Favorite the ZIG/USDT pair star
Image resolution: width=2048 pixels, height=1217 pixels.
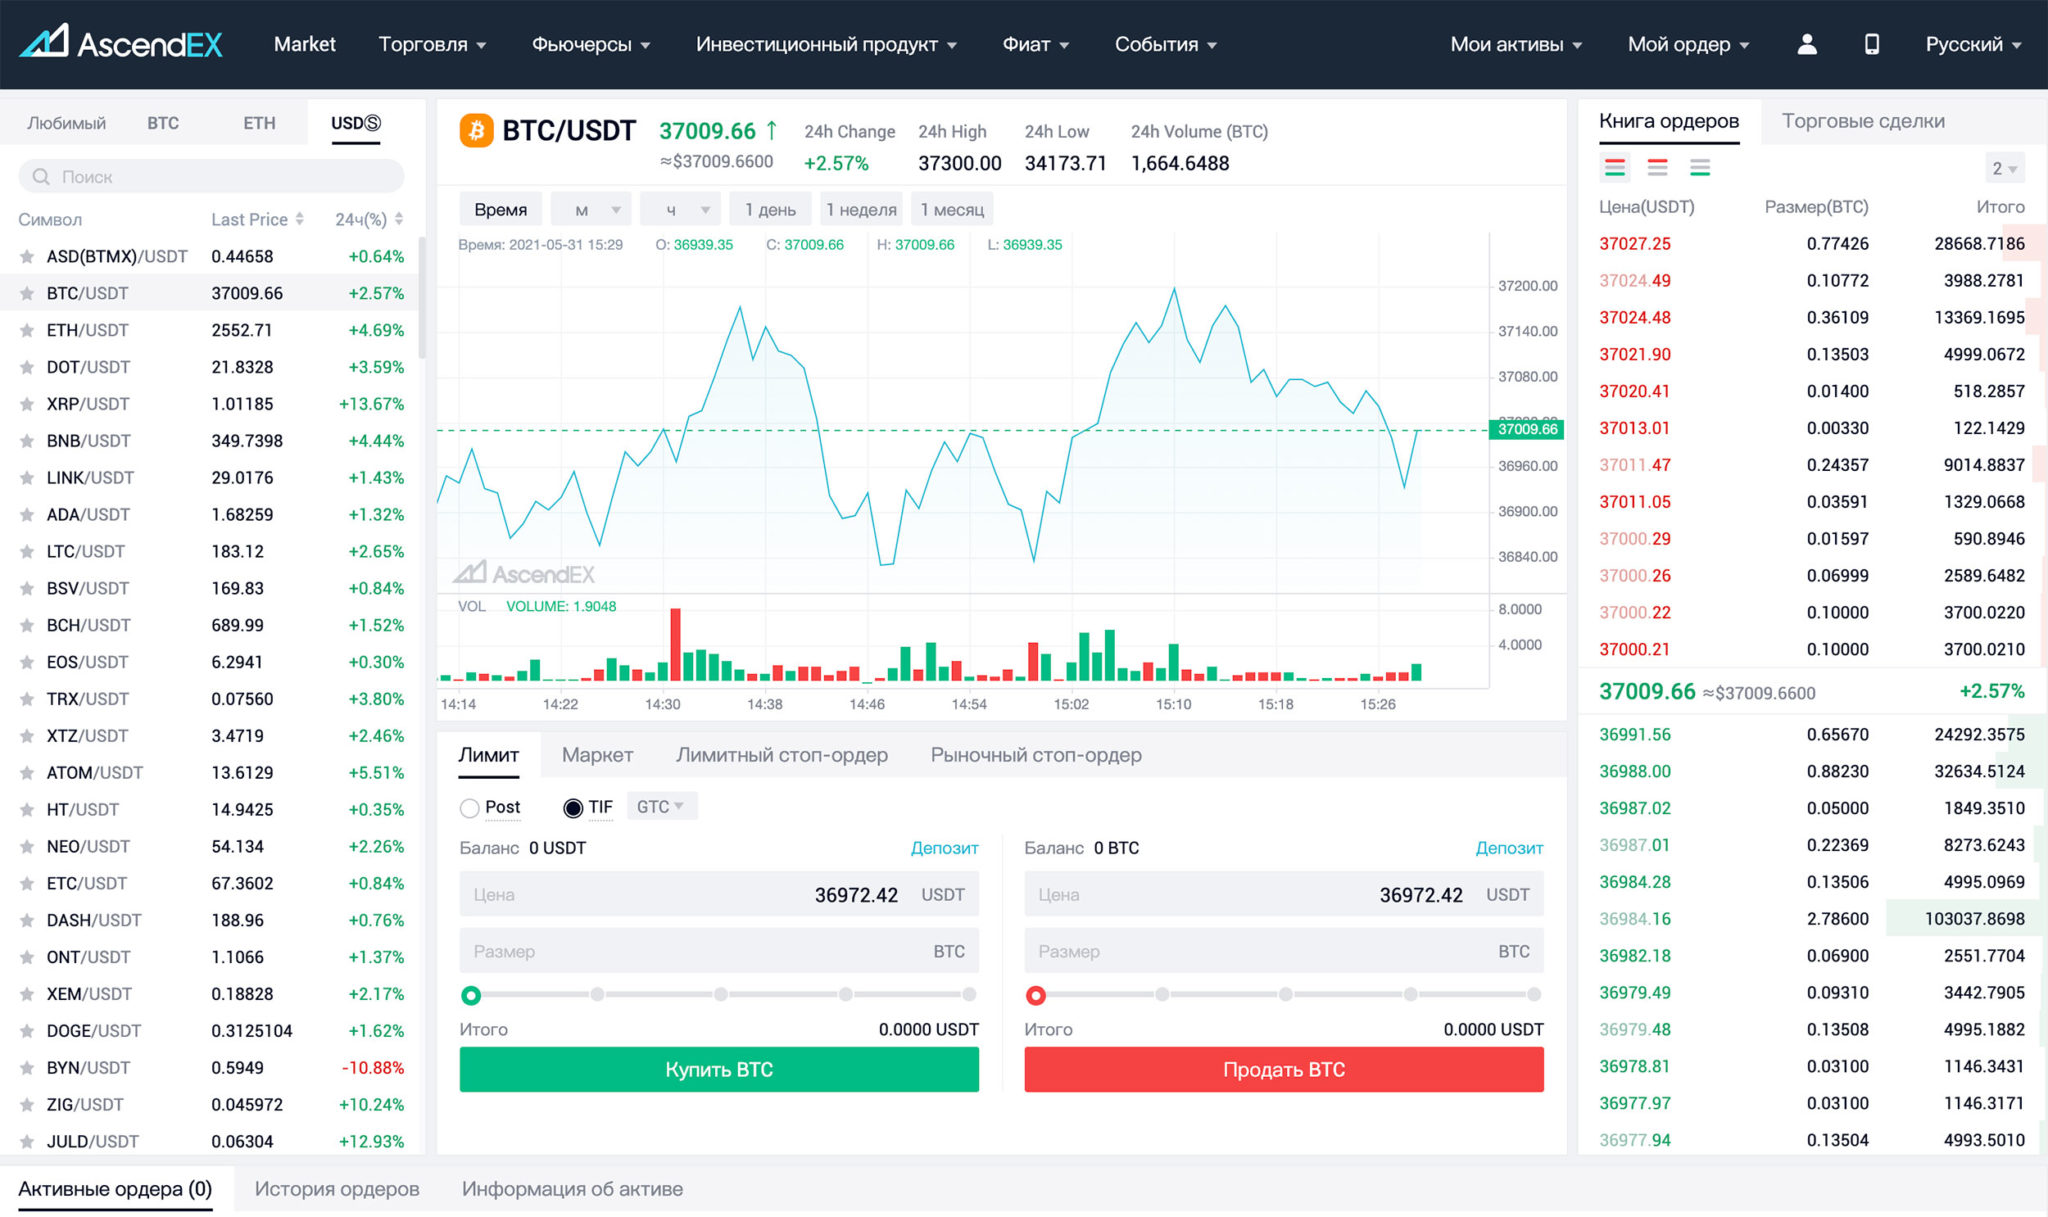point(27,1105)
